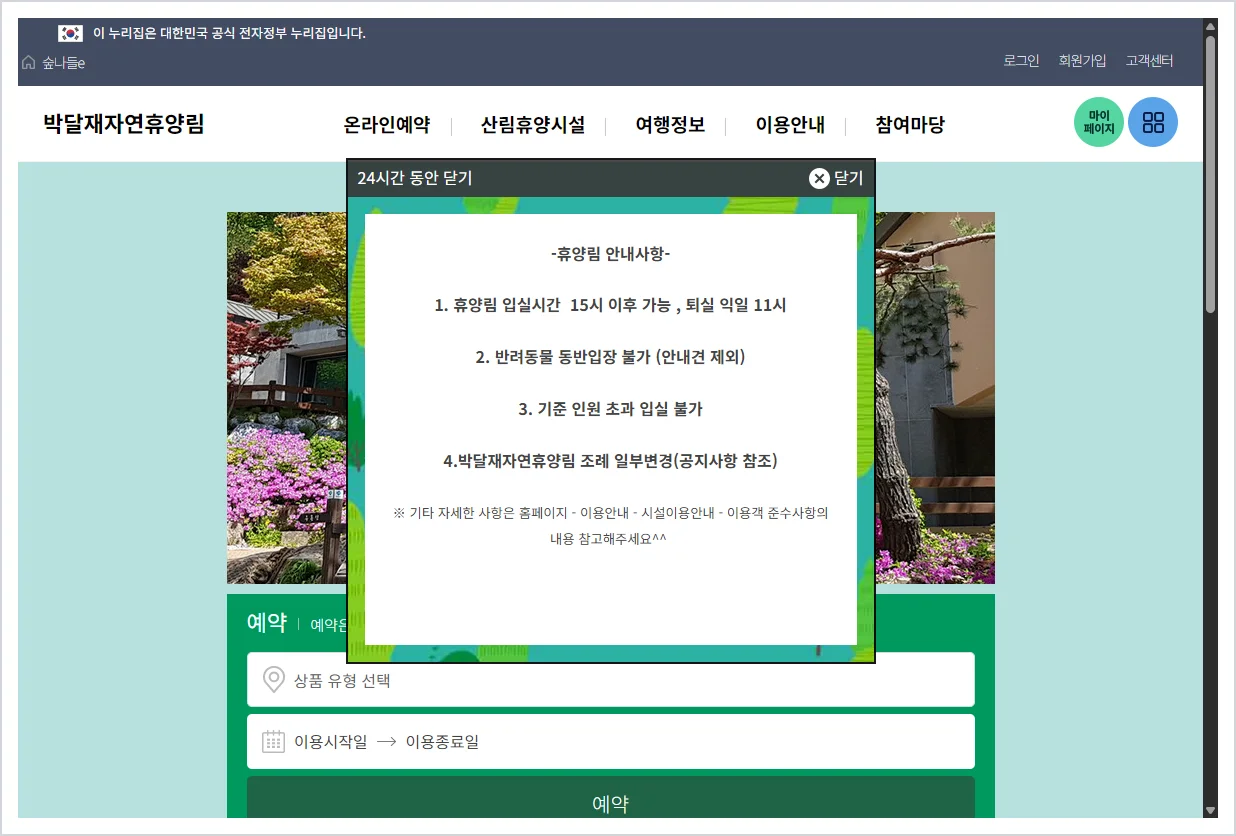Click 24시간 동안 닫기 in popup
This screenshot has width=1236, height=836.
415,178
